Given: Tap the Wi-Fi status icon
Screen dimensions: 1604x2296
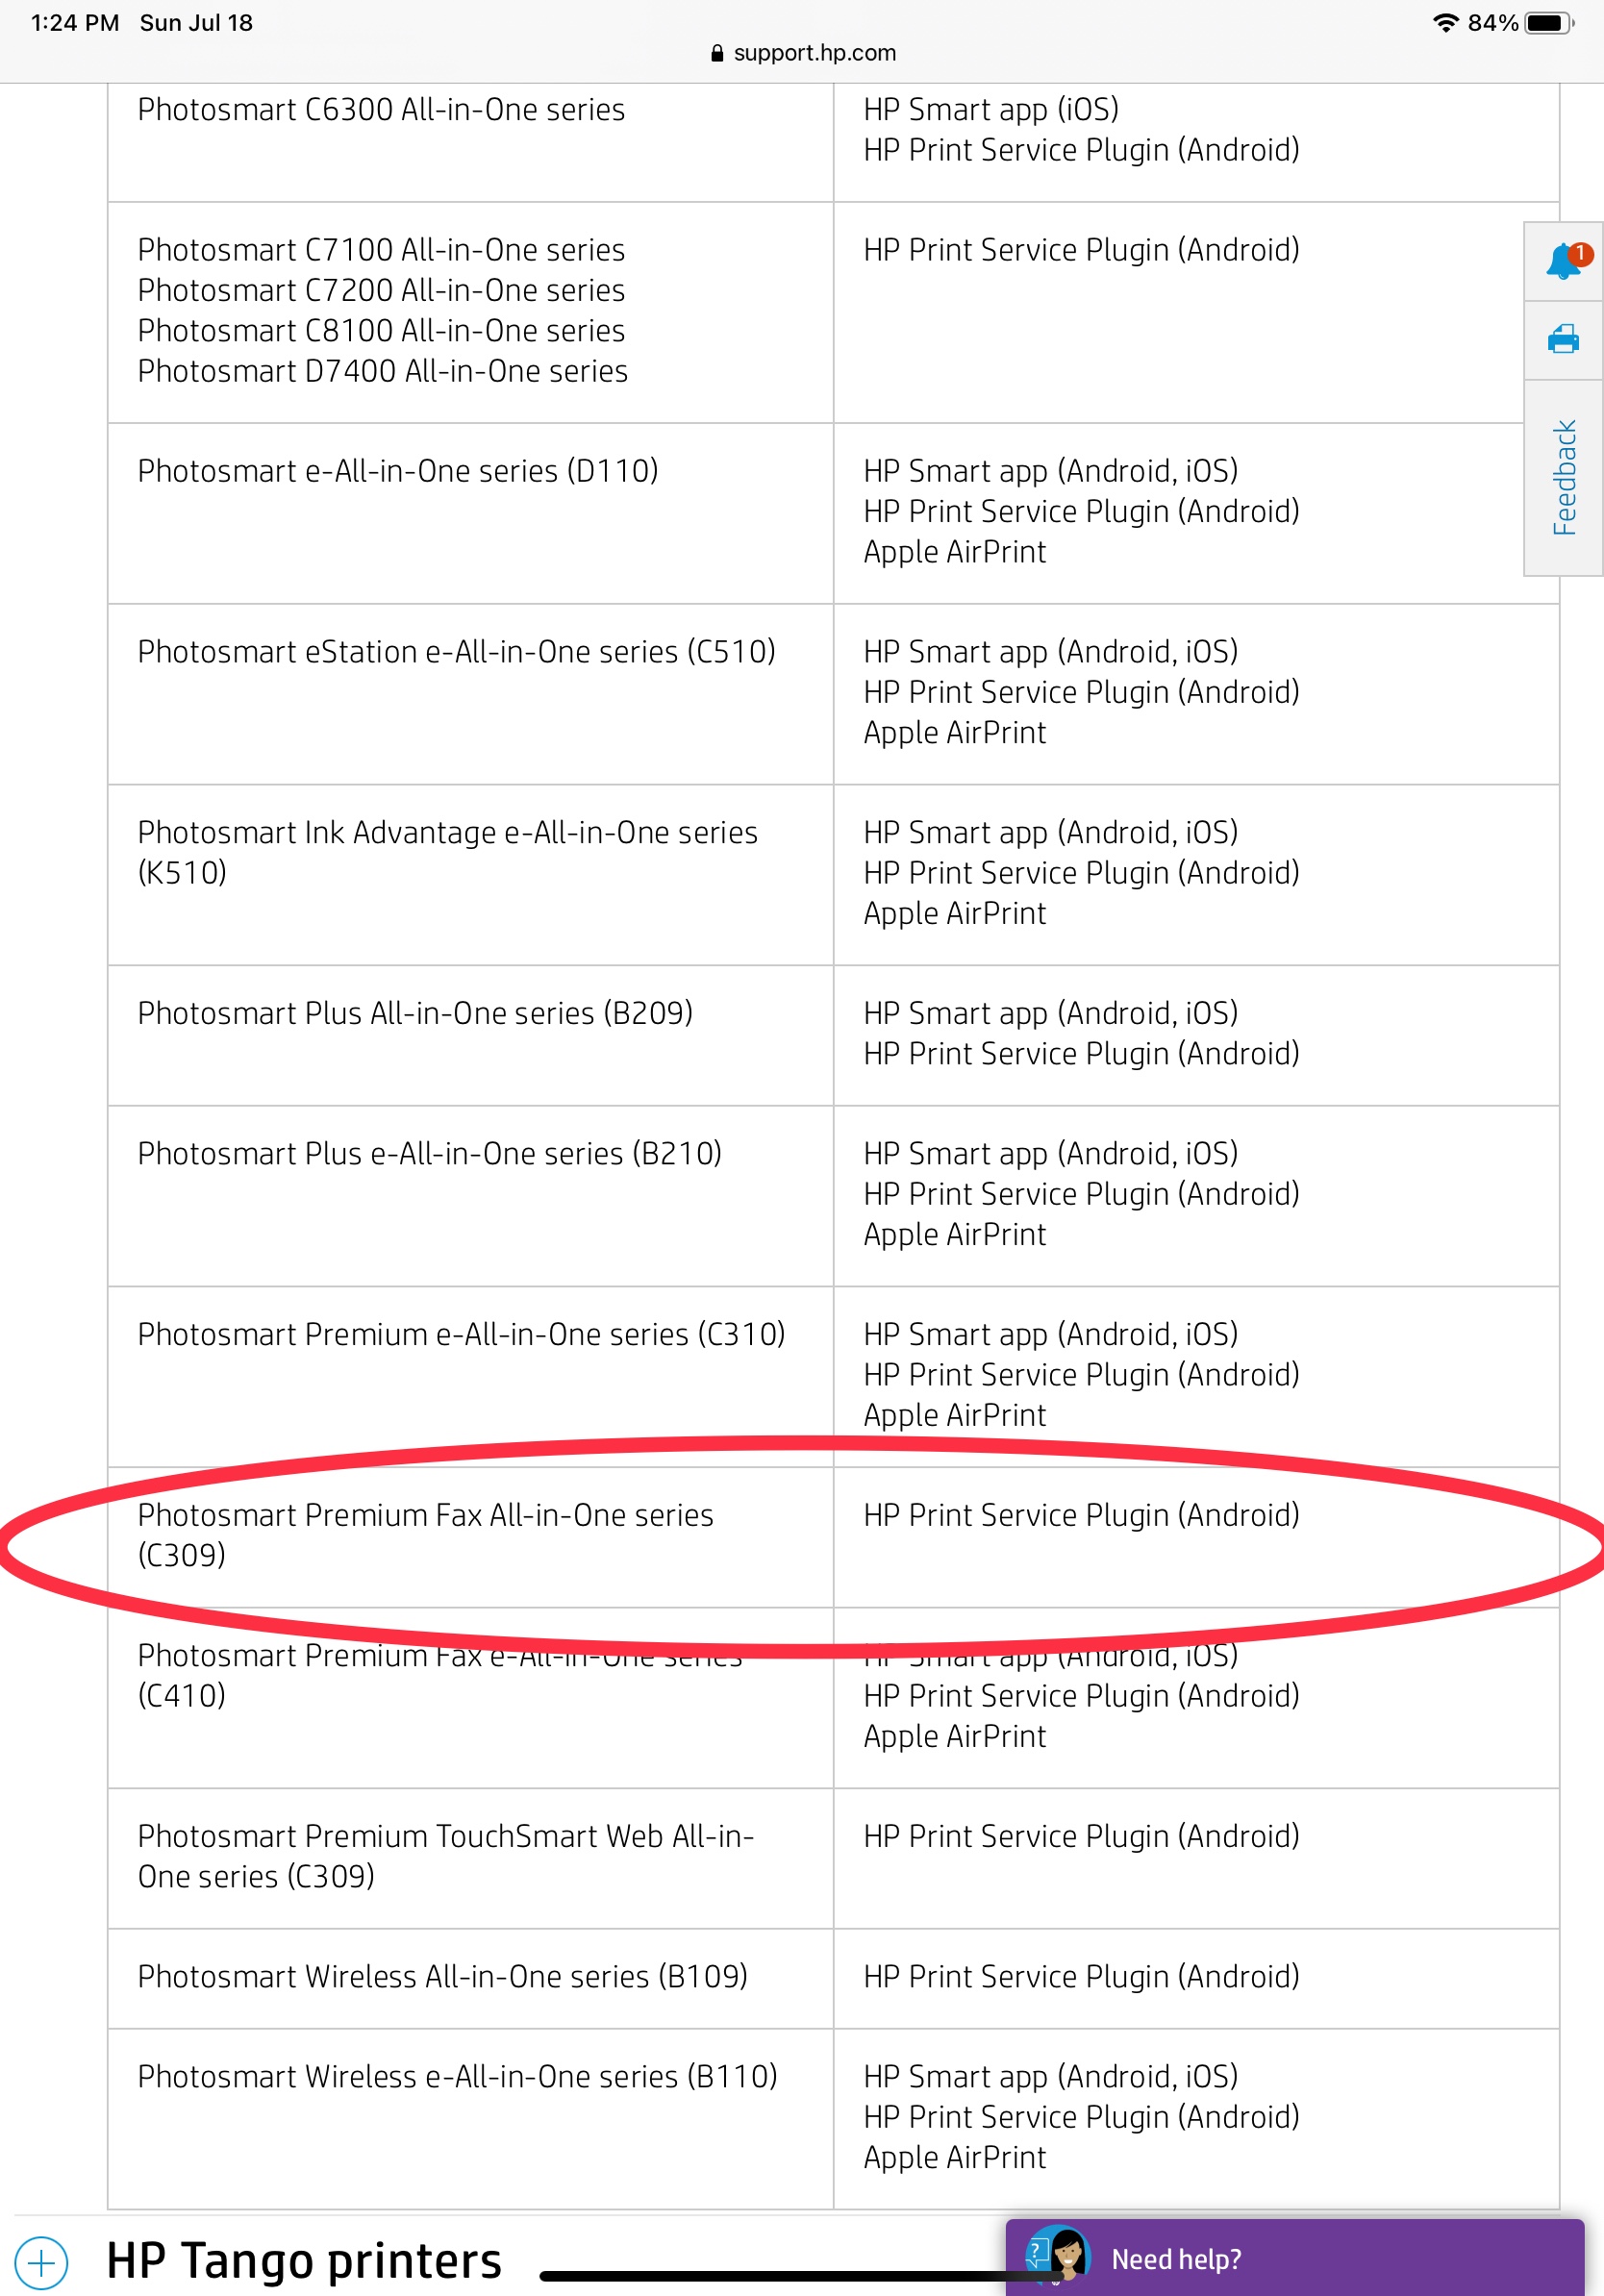Looking at the screenshot, I should pyautogui.click(x=1444, y=22).
